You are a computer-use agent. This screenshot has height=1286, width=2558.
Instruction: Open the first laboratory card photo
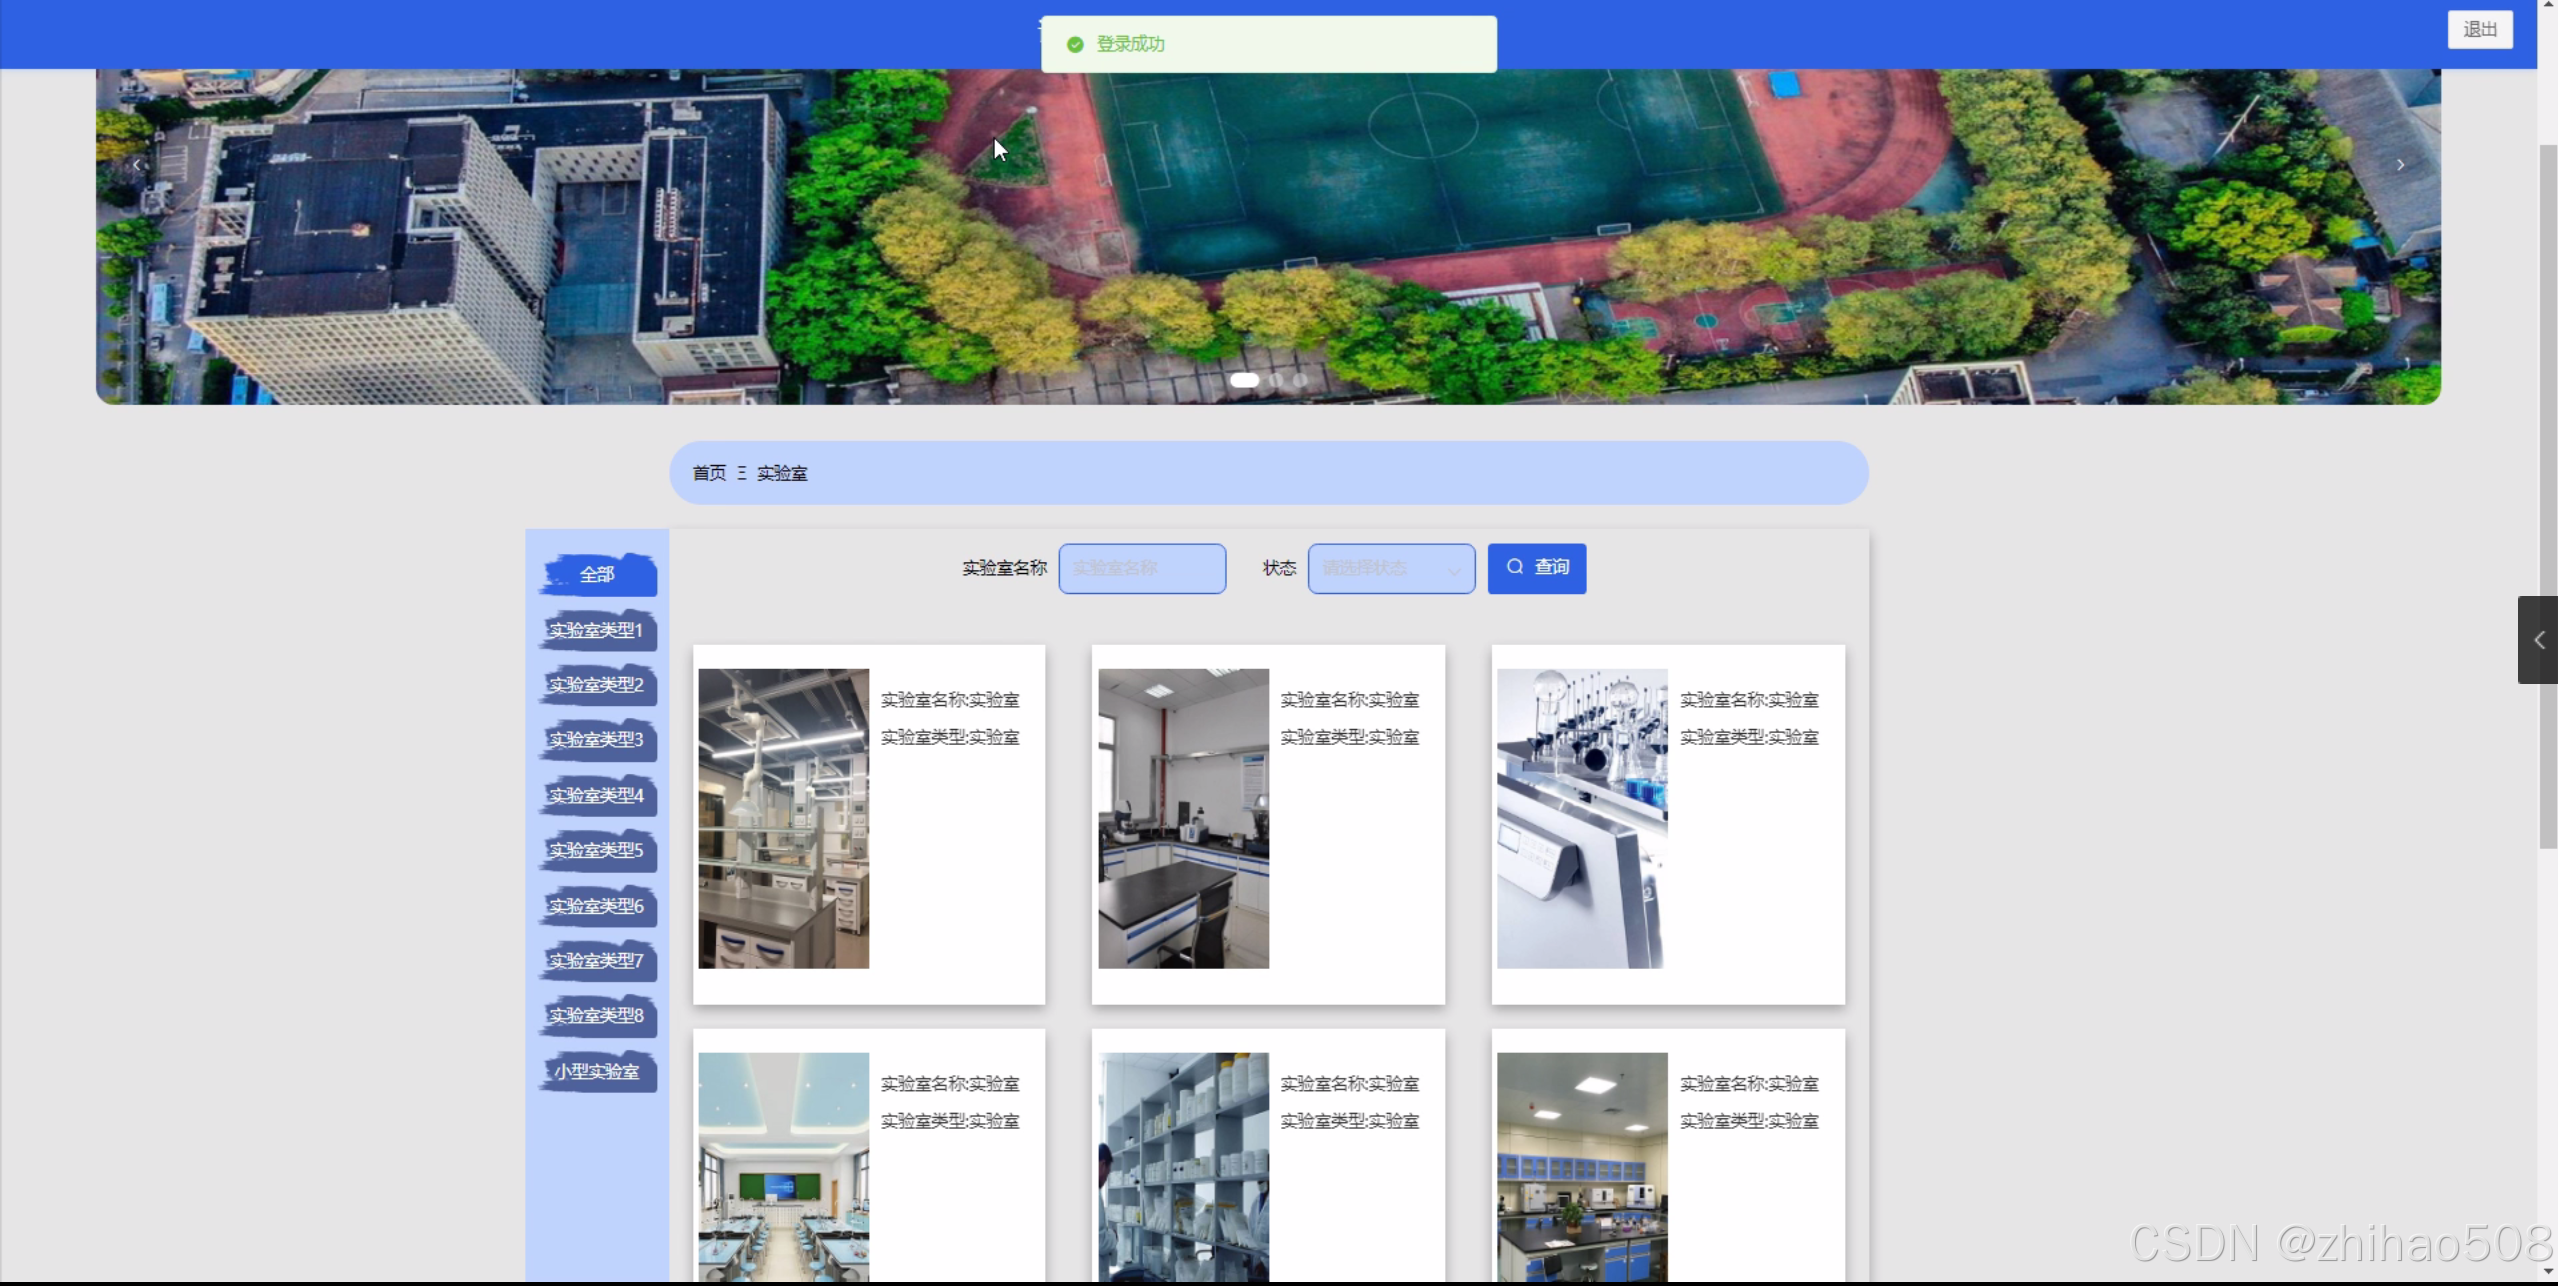point(783,818)
